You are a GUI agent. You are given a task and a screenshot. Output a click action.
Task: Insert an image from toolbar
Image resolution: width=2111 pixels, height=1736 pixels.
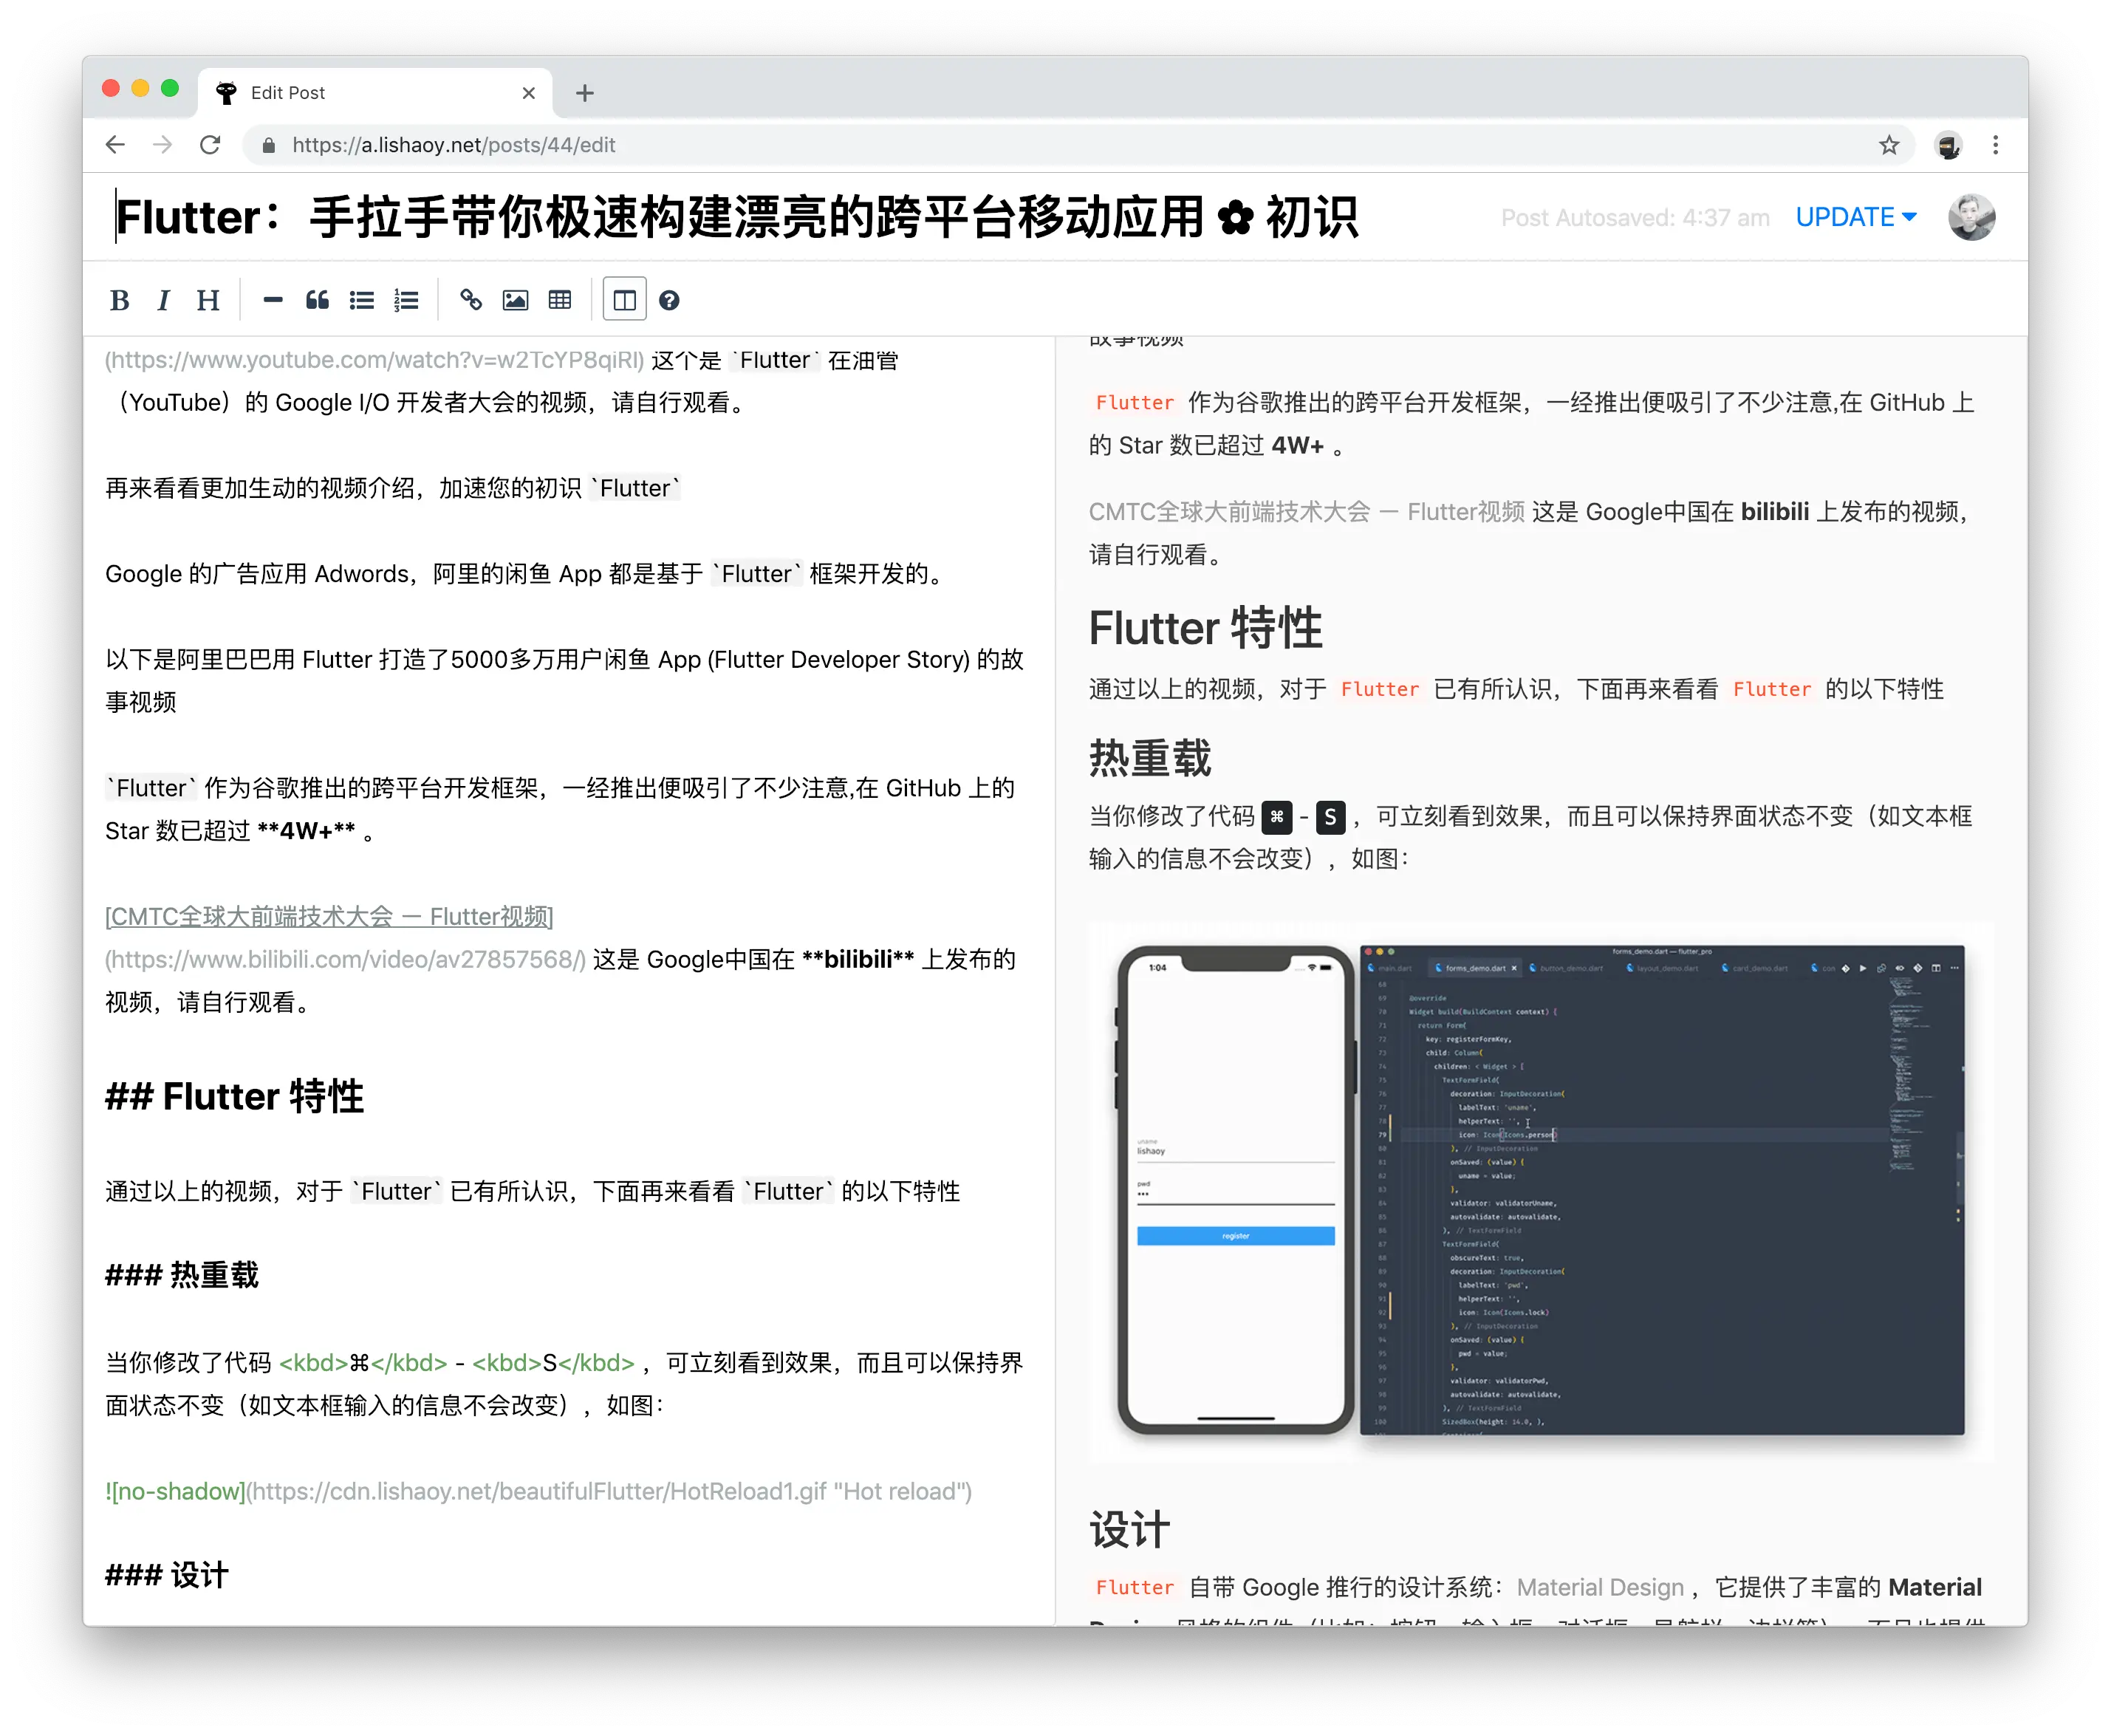coord(515,300)
